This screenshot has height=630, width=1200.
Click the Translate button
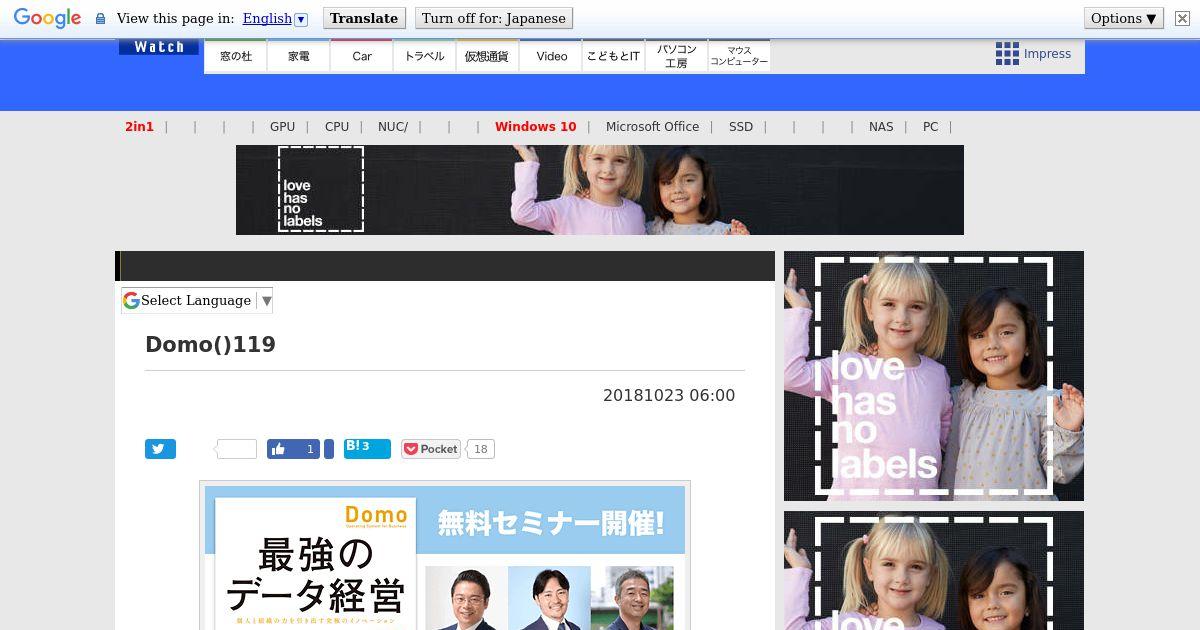click(x=364, y=18)
